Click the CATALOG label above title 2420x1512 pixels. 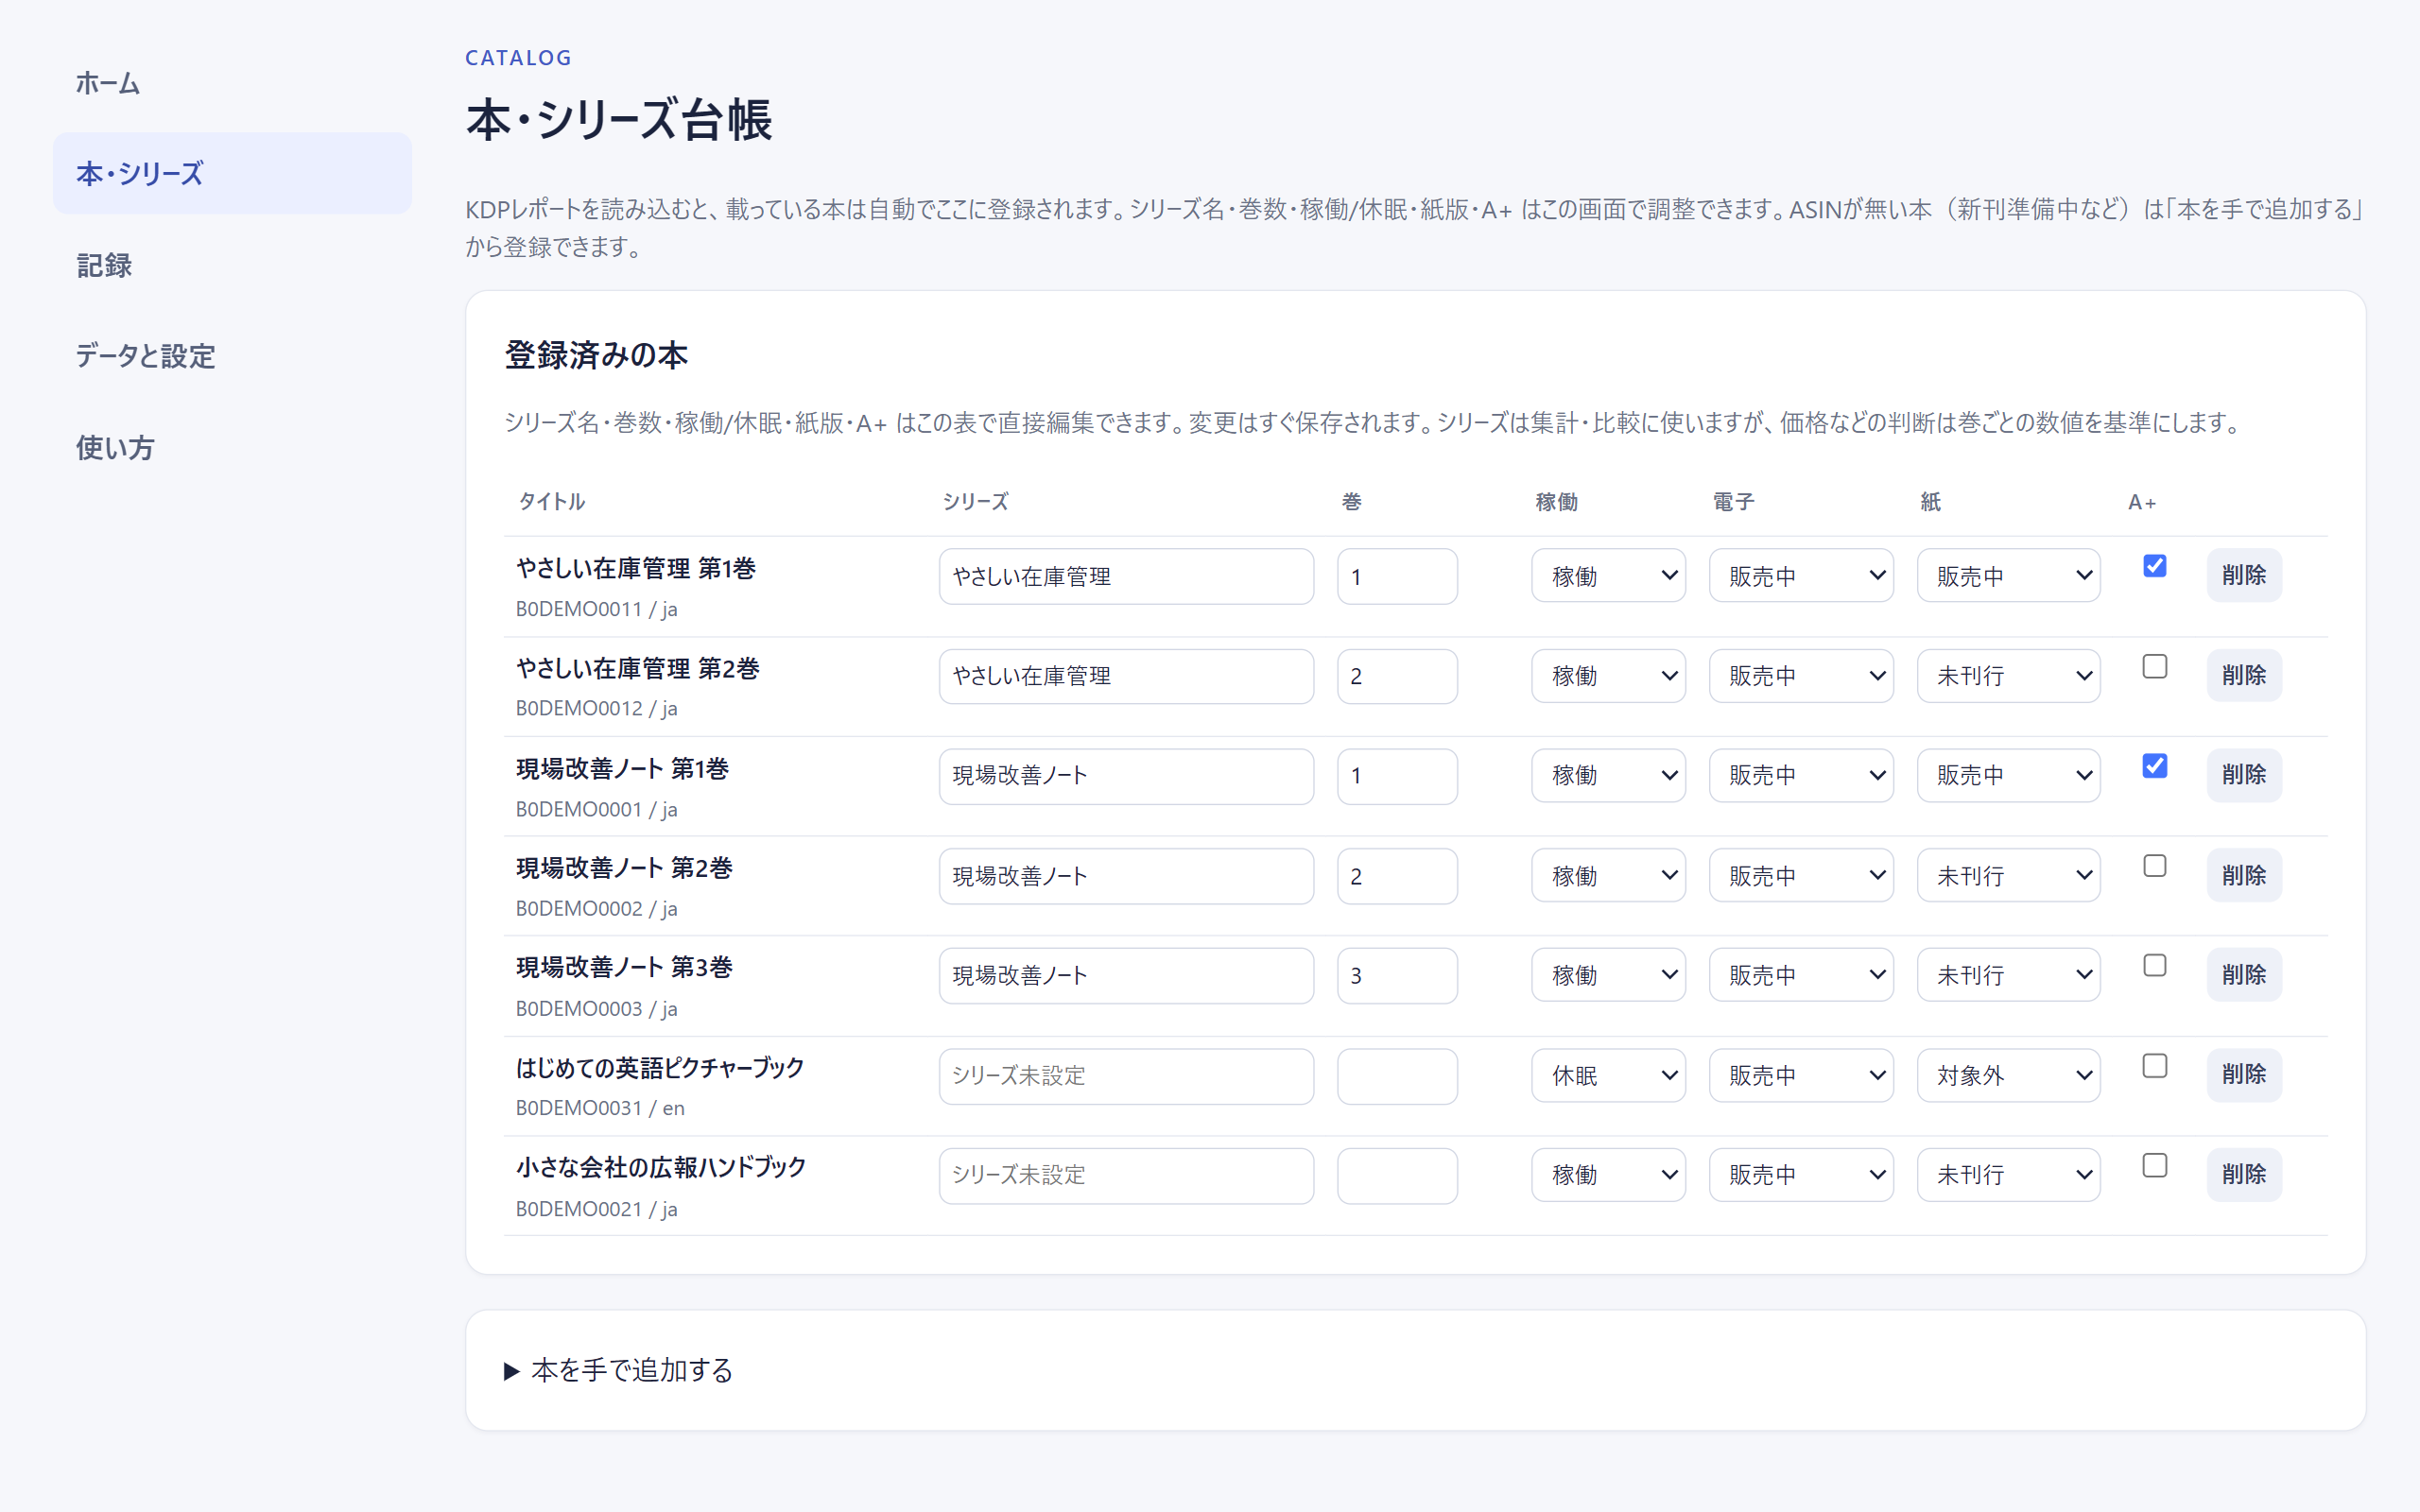pos(518,58)
